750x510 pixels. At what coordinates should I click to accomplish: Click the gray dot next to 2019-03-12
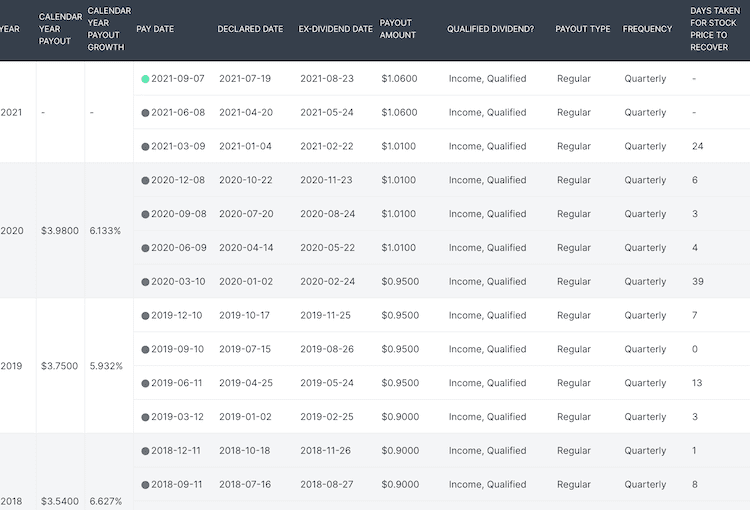click(145, 417)
